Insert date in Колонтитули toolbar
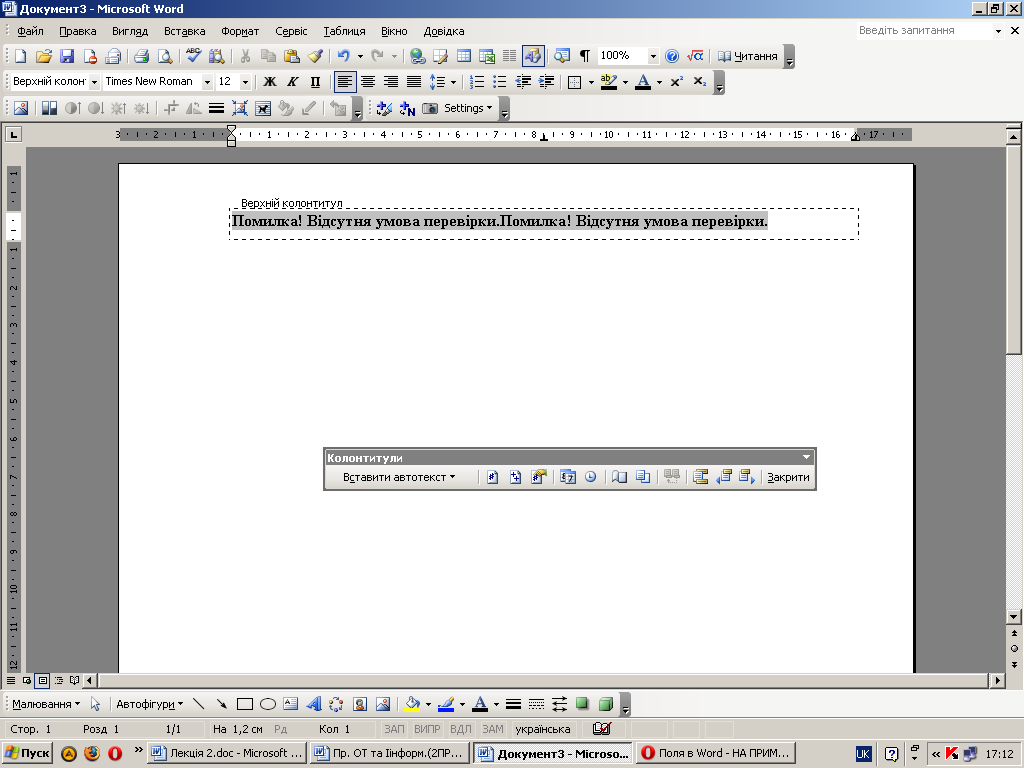The width and height of the screenshot is (1024, 768). pos(568,477)
